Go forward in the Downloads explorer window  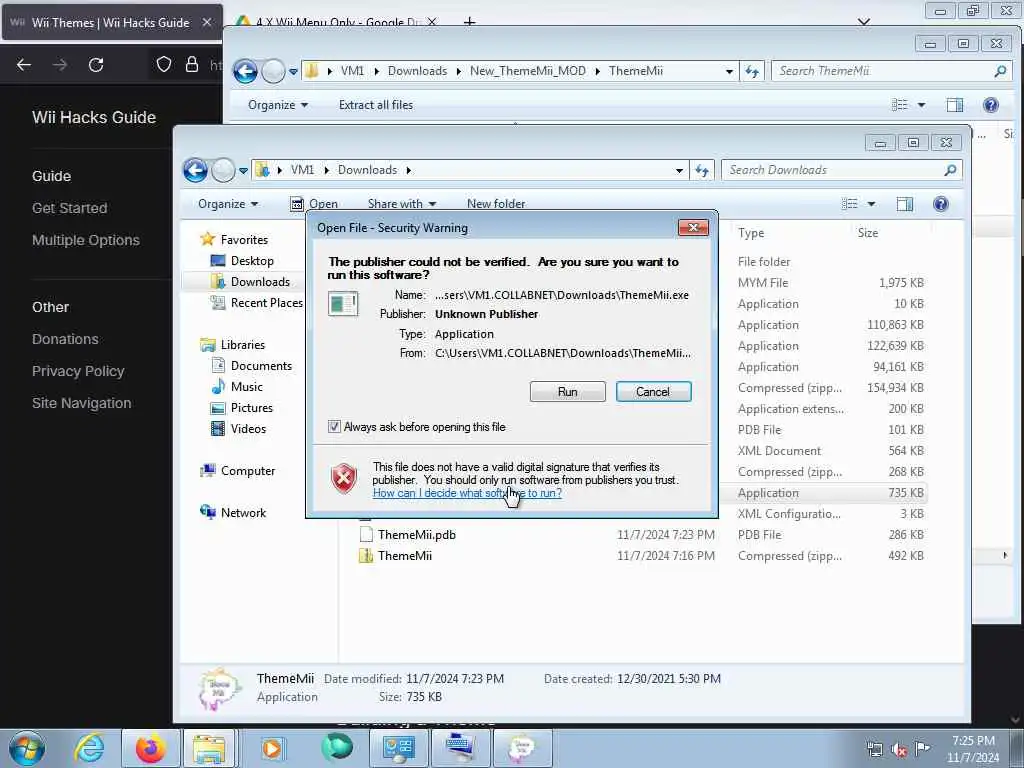pos(223,170)
